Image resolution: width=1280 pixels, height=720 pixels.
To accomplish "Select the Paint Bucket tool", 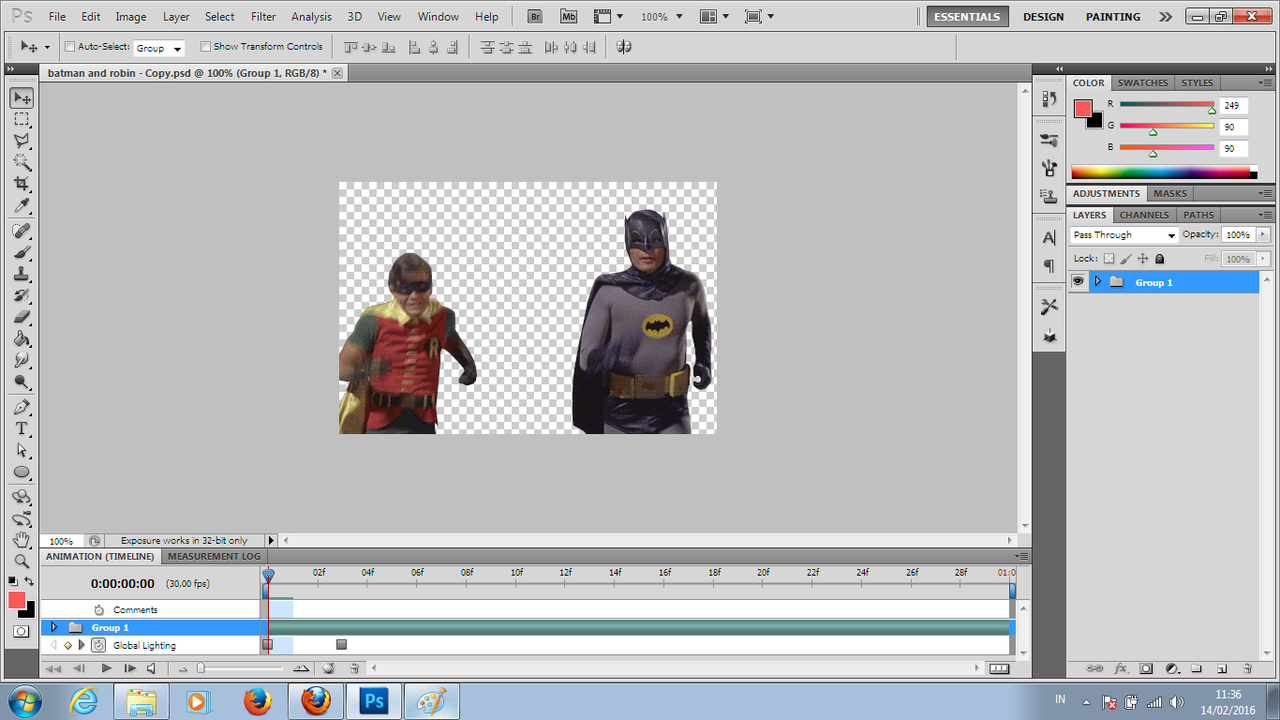I will point(22,338).
